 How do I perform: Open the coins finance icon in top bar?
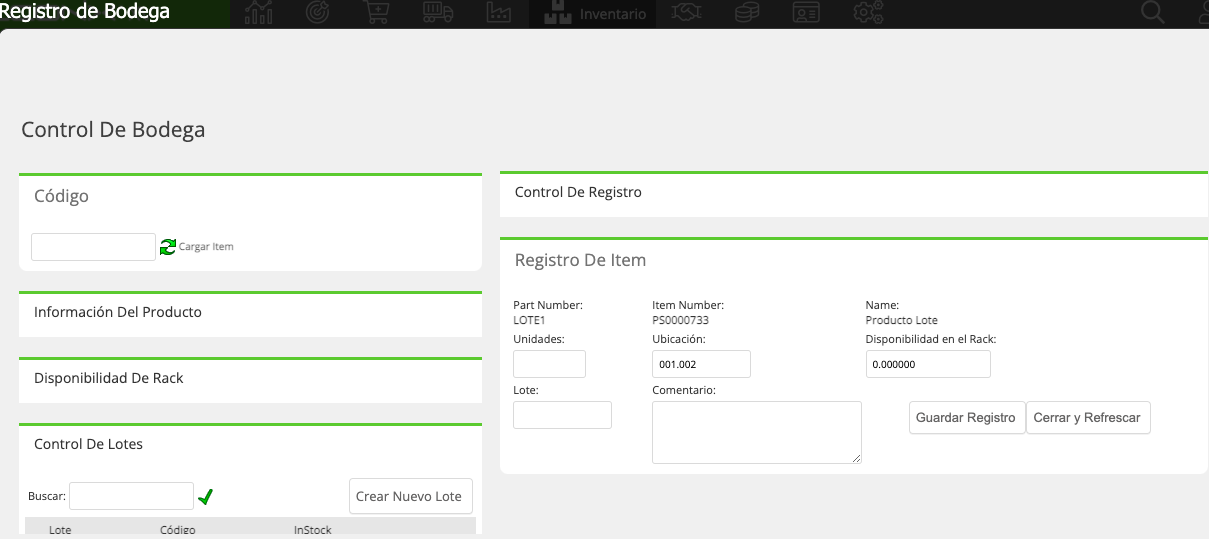click(x=746, y=13)
